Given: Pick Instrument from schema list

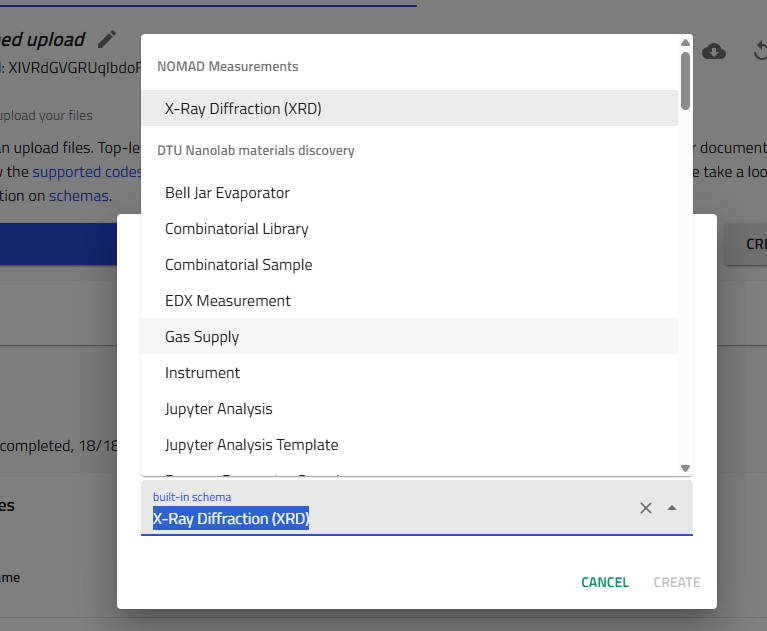Looking at the screenshot, I should pyautogui.click(x=409, y=373).
